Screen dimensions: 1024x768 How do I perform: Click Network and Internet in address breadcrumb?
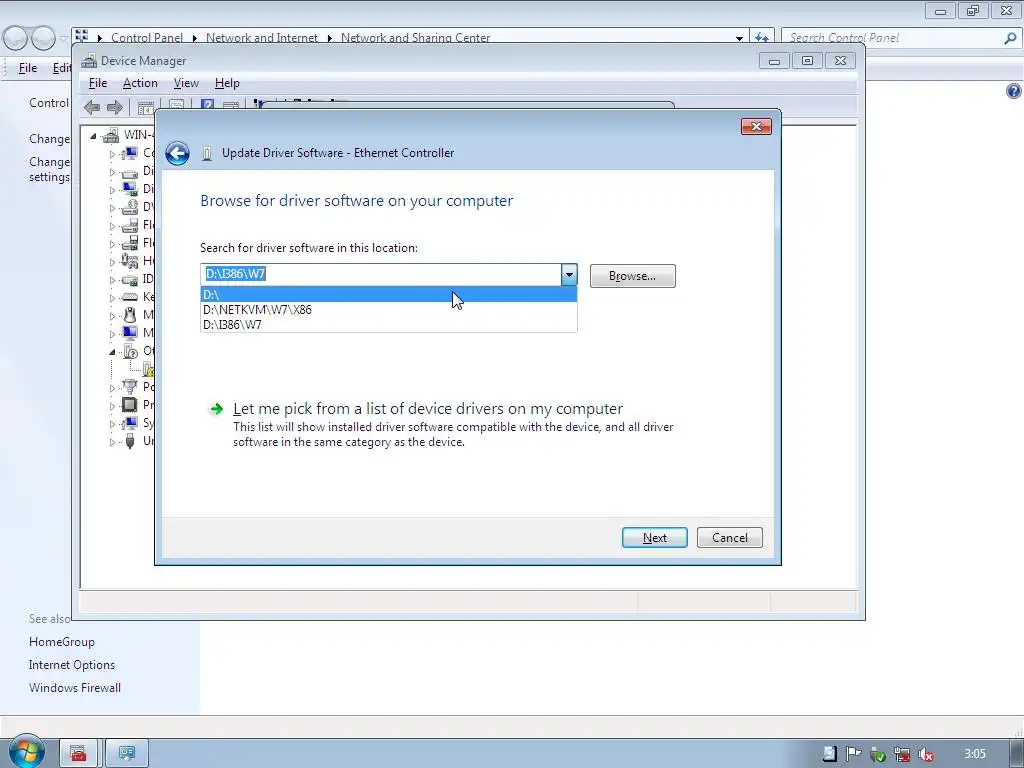click(x=262, y=38)
